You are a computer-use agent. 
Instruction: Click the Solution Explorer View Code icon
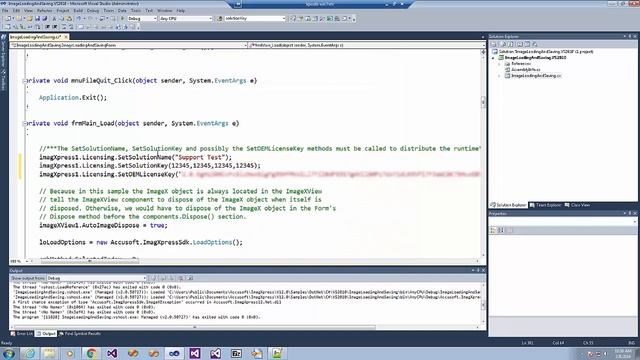coord(520,44)
